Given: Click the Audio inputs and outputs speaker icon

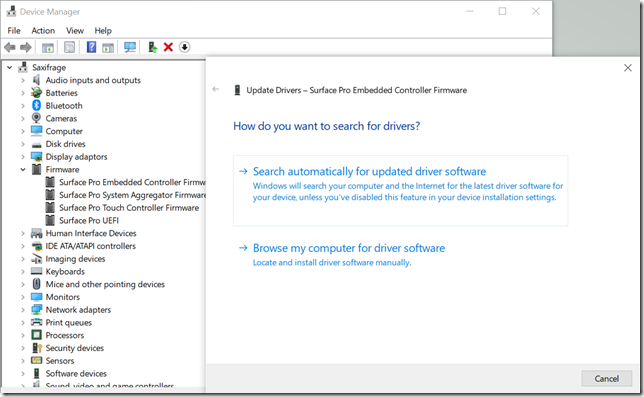Looking at the screenshot, I should (x=37, y=80).
